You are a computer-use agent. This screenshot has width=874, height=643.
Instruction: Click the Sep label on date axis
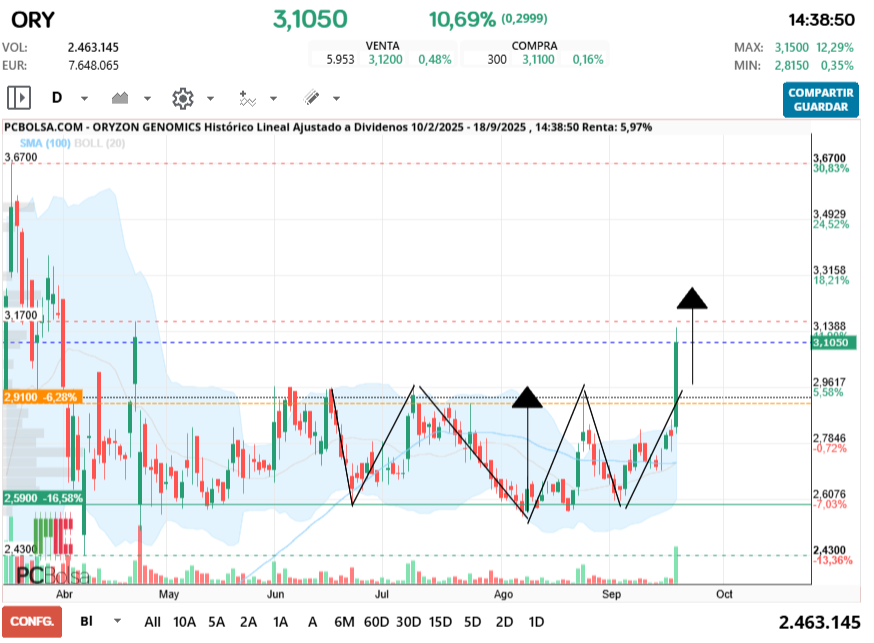[611, 594]
